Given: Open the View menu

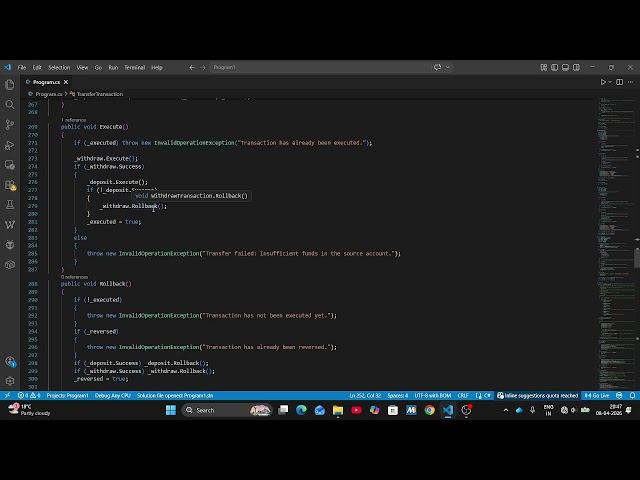Looking at the screenshot, I should click(82, 67).
